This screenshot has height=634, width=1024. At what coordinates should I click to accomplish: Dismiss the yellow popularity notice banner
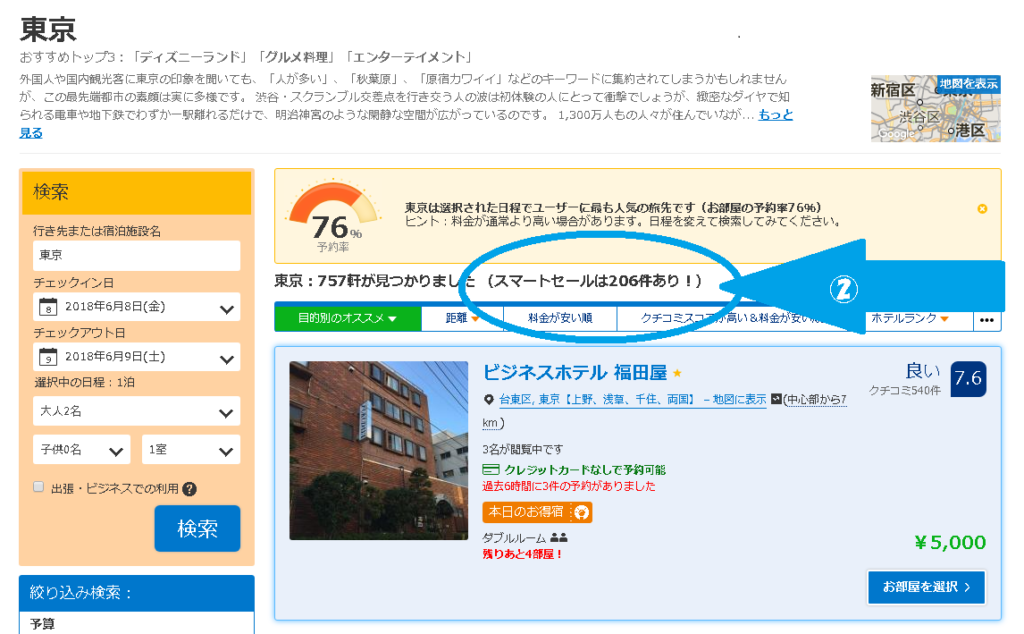(x=982, y=208)
